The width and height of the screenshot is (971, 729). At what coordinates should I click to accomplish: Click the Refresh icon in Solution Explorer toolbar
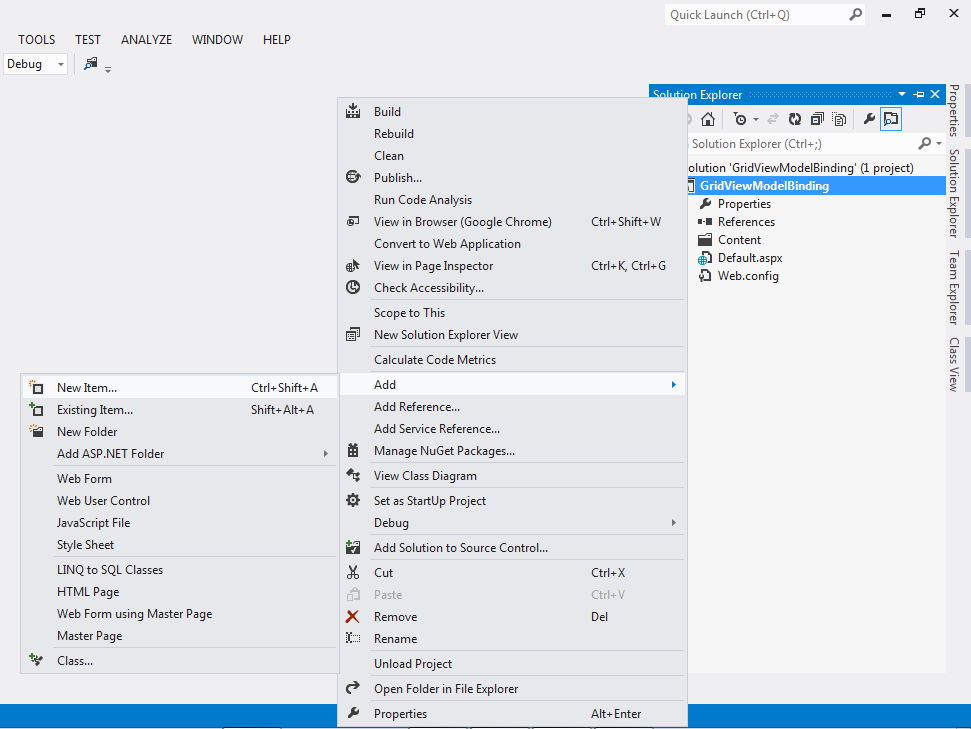coord(795,119)
